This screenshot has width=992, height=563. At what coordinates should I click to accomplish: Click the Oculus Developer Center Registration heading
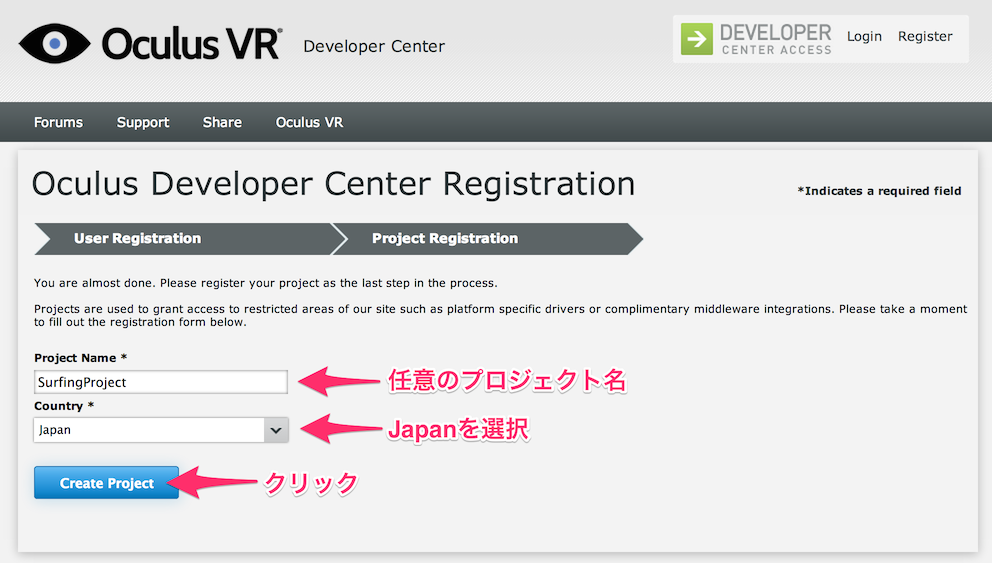tap(333, 184)
